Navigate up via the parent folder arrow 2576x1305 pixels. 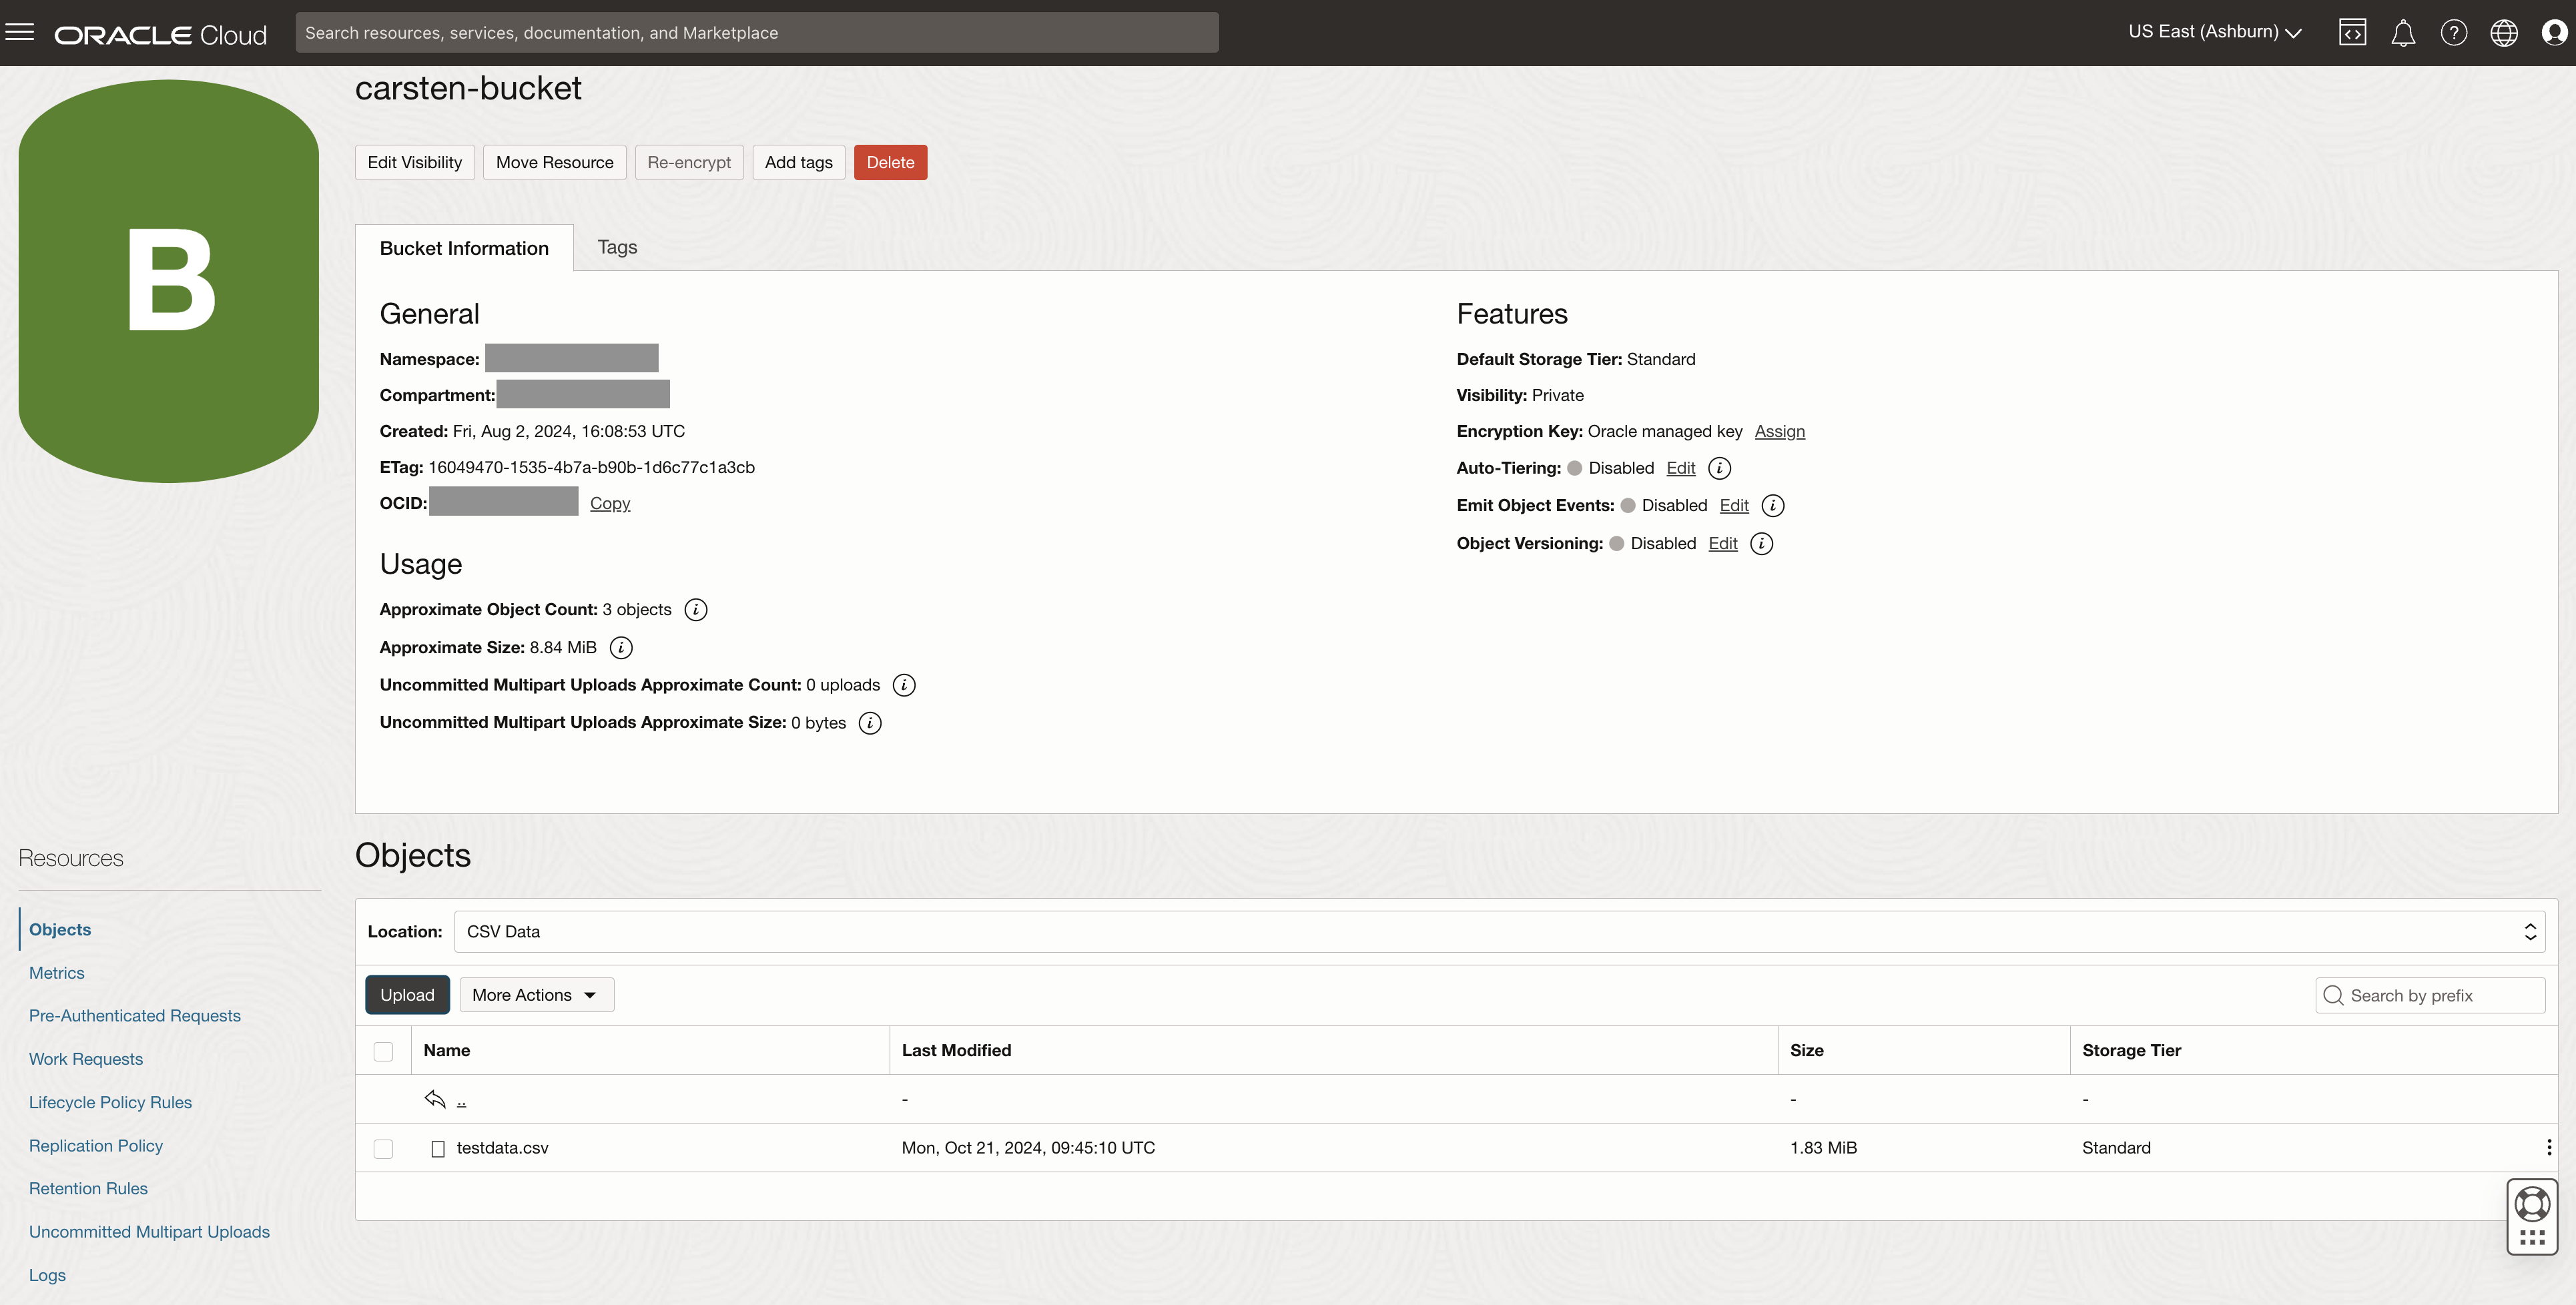point(436,1099)
